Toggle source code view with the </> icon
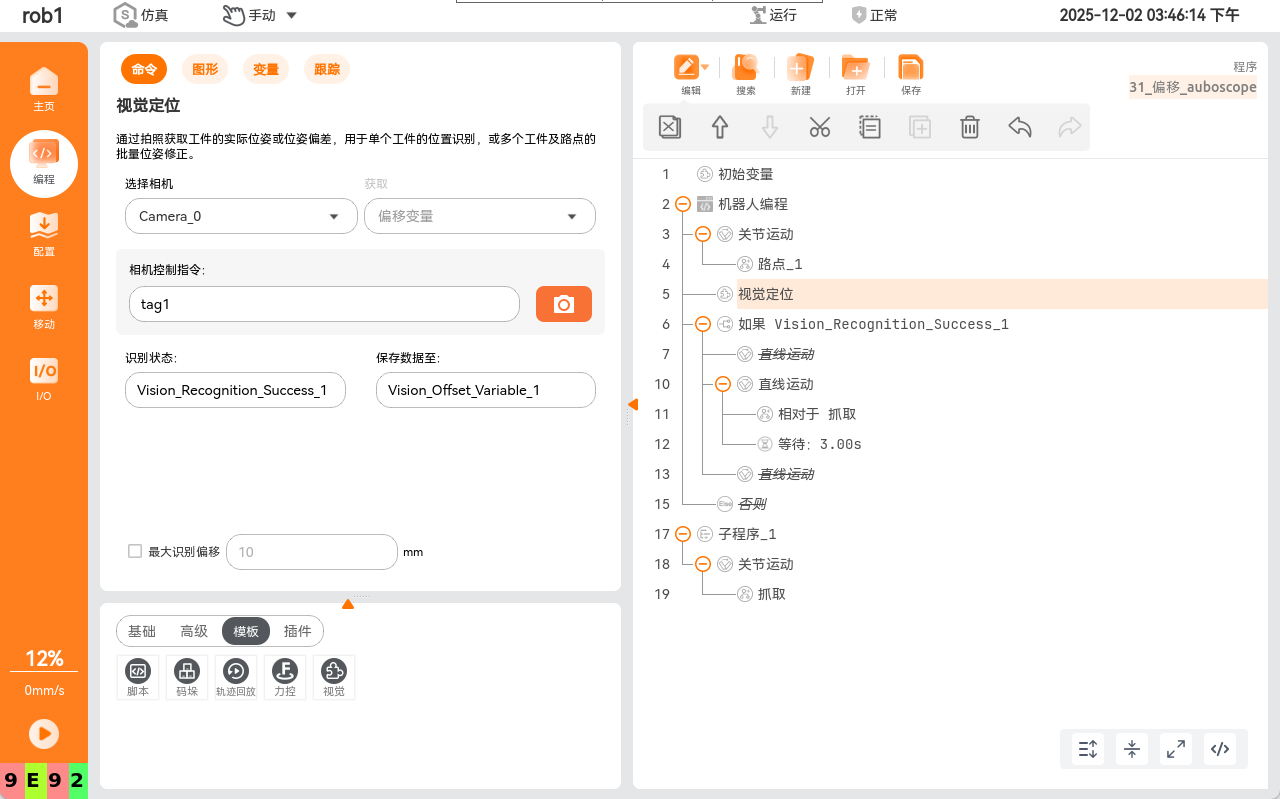This screenshot has width=1280, height=799. [x=1219, y=748]
